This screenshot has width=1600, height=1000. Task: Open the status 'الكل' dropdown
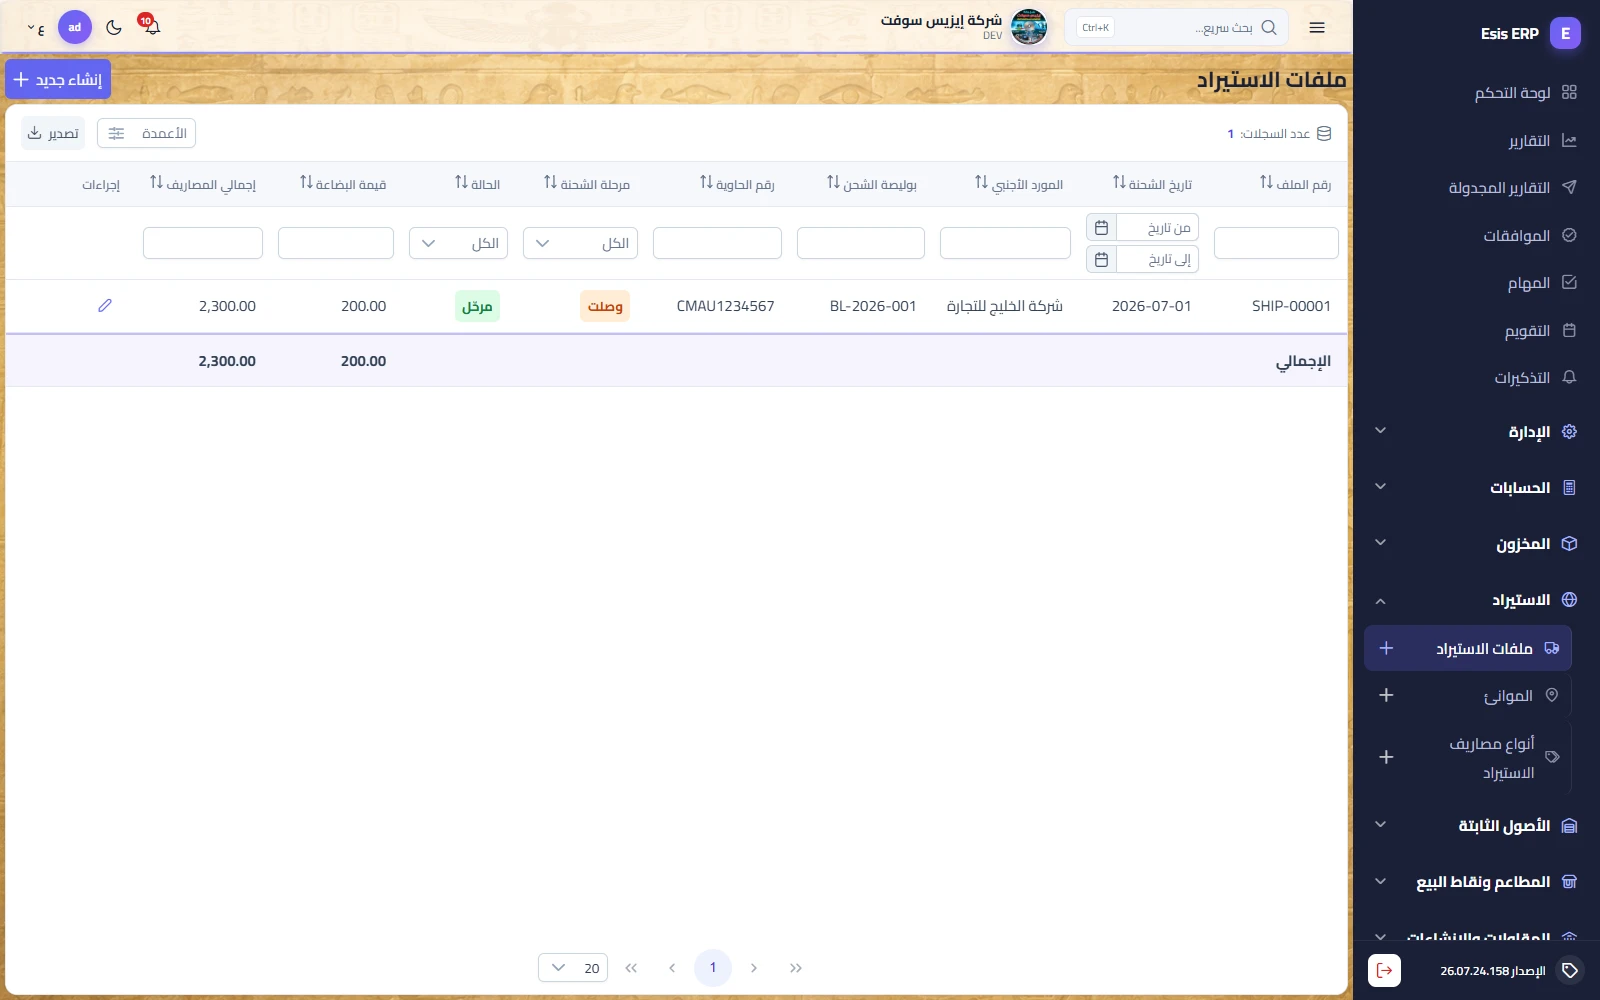pyautogui.click(x=458, y=243)
